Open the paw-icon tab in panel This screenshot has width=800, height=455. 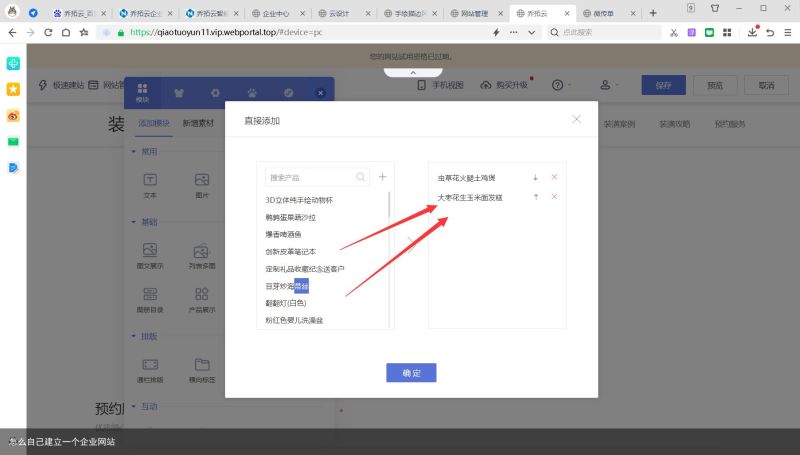coord(252,93)
